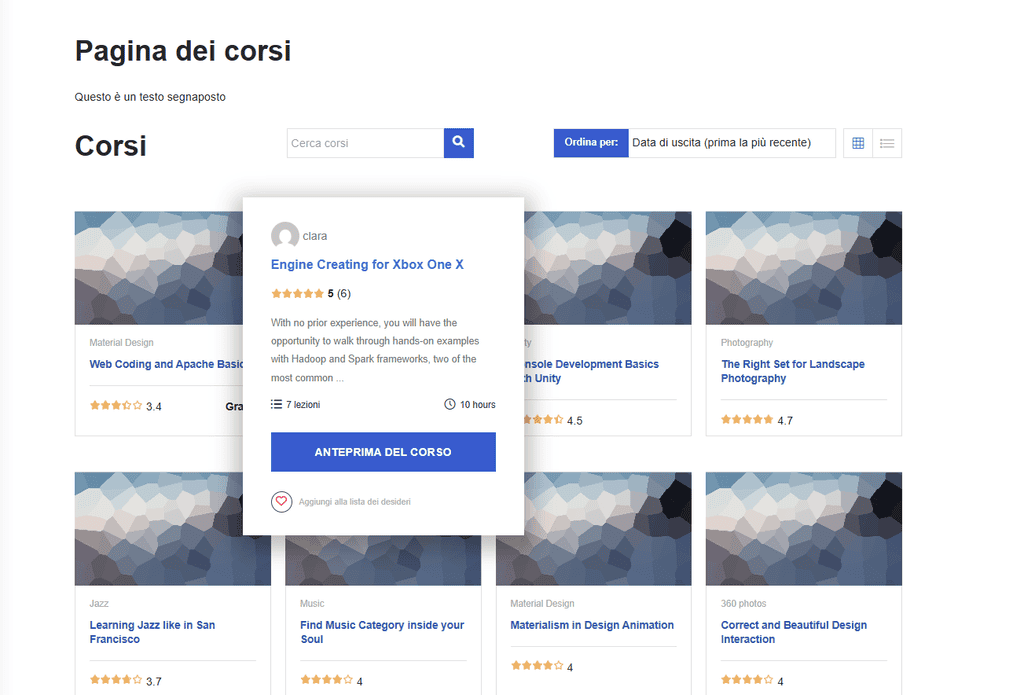Click the 3.7 star rating of Learning Jazz
Screen dimensions: 1024x695
tap(116, 680)
